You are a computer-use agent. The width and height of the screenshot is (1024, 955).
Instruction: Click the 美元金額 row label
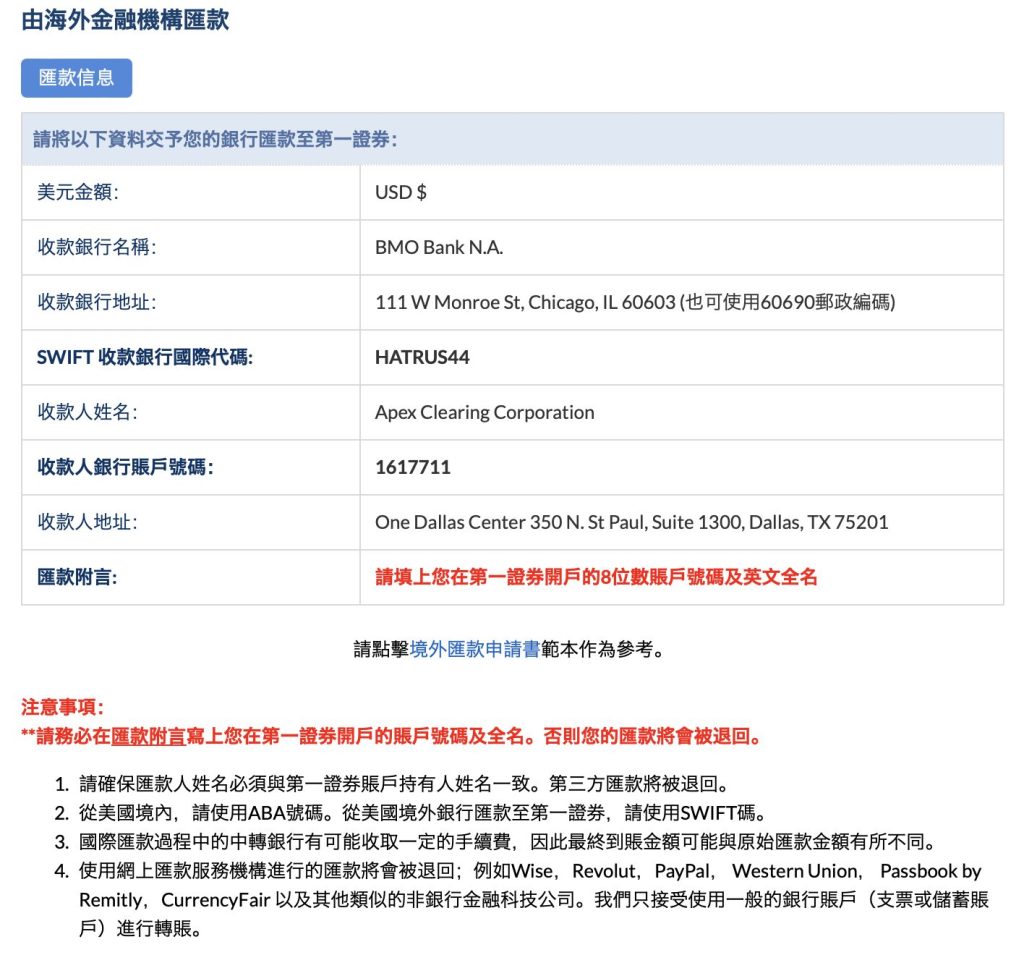point(78,192)
